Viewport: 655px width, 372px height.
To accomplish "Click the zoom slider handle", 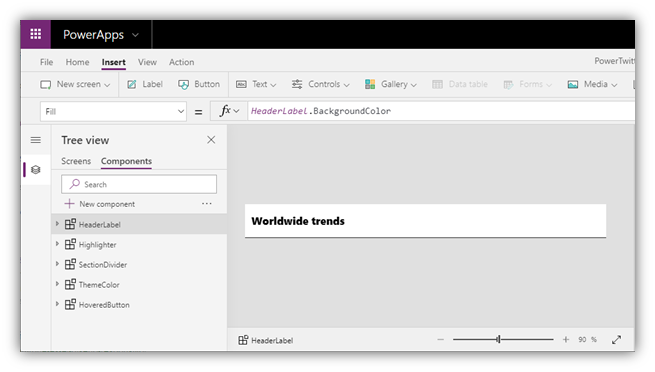I will [x=498, y=339].
